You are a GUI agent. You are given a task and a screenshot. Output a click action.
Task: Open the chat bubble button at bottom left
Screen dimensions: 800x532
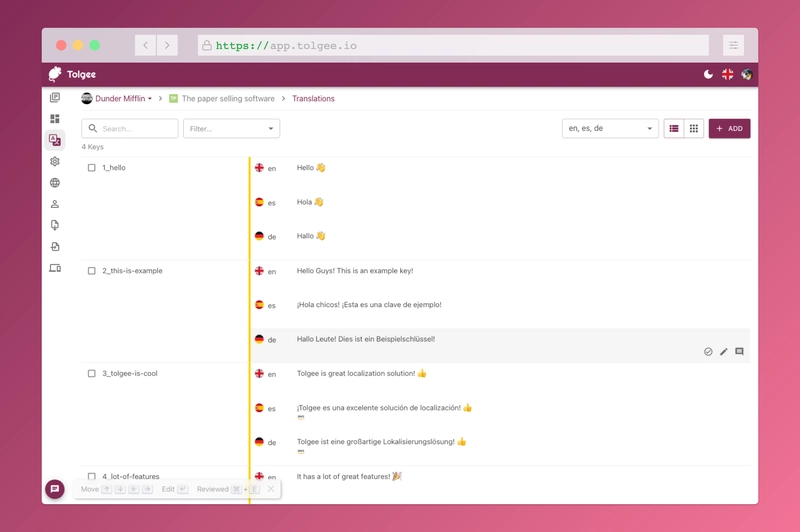tap(55, 489)
